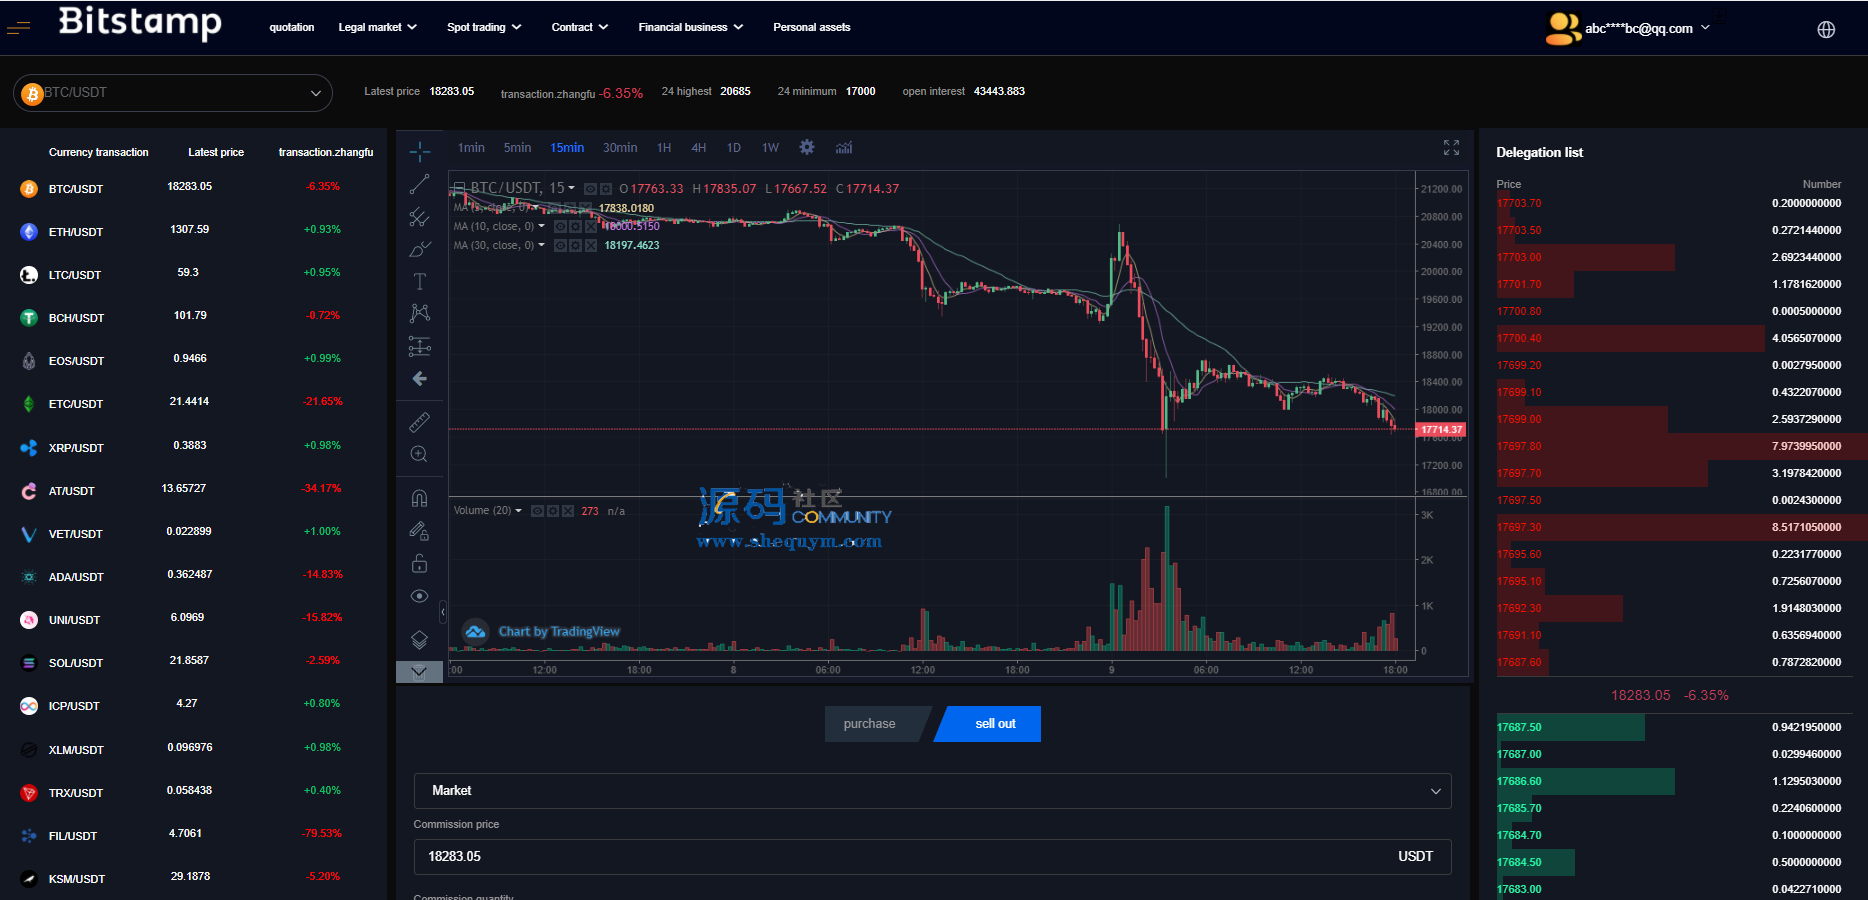Screen dimensions: 1868x900
Task: Expand the MA (10, close, 0) dropdown arrow
Action: click(541, 226)
